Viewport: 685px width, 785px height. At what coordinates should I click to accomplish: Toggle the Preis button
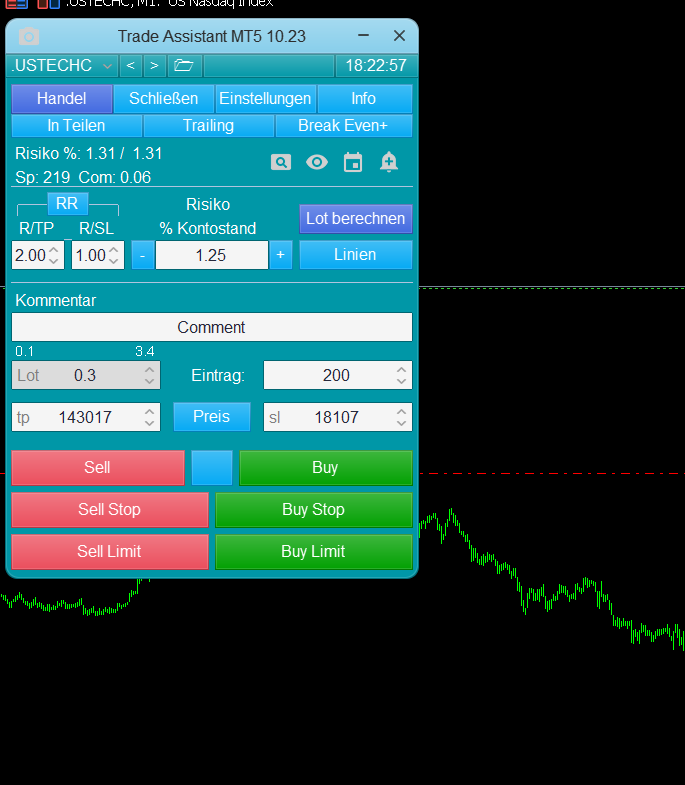coord(211,417)
